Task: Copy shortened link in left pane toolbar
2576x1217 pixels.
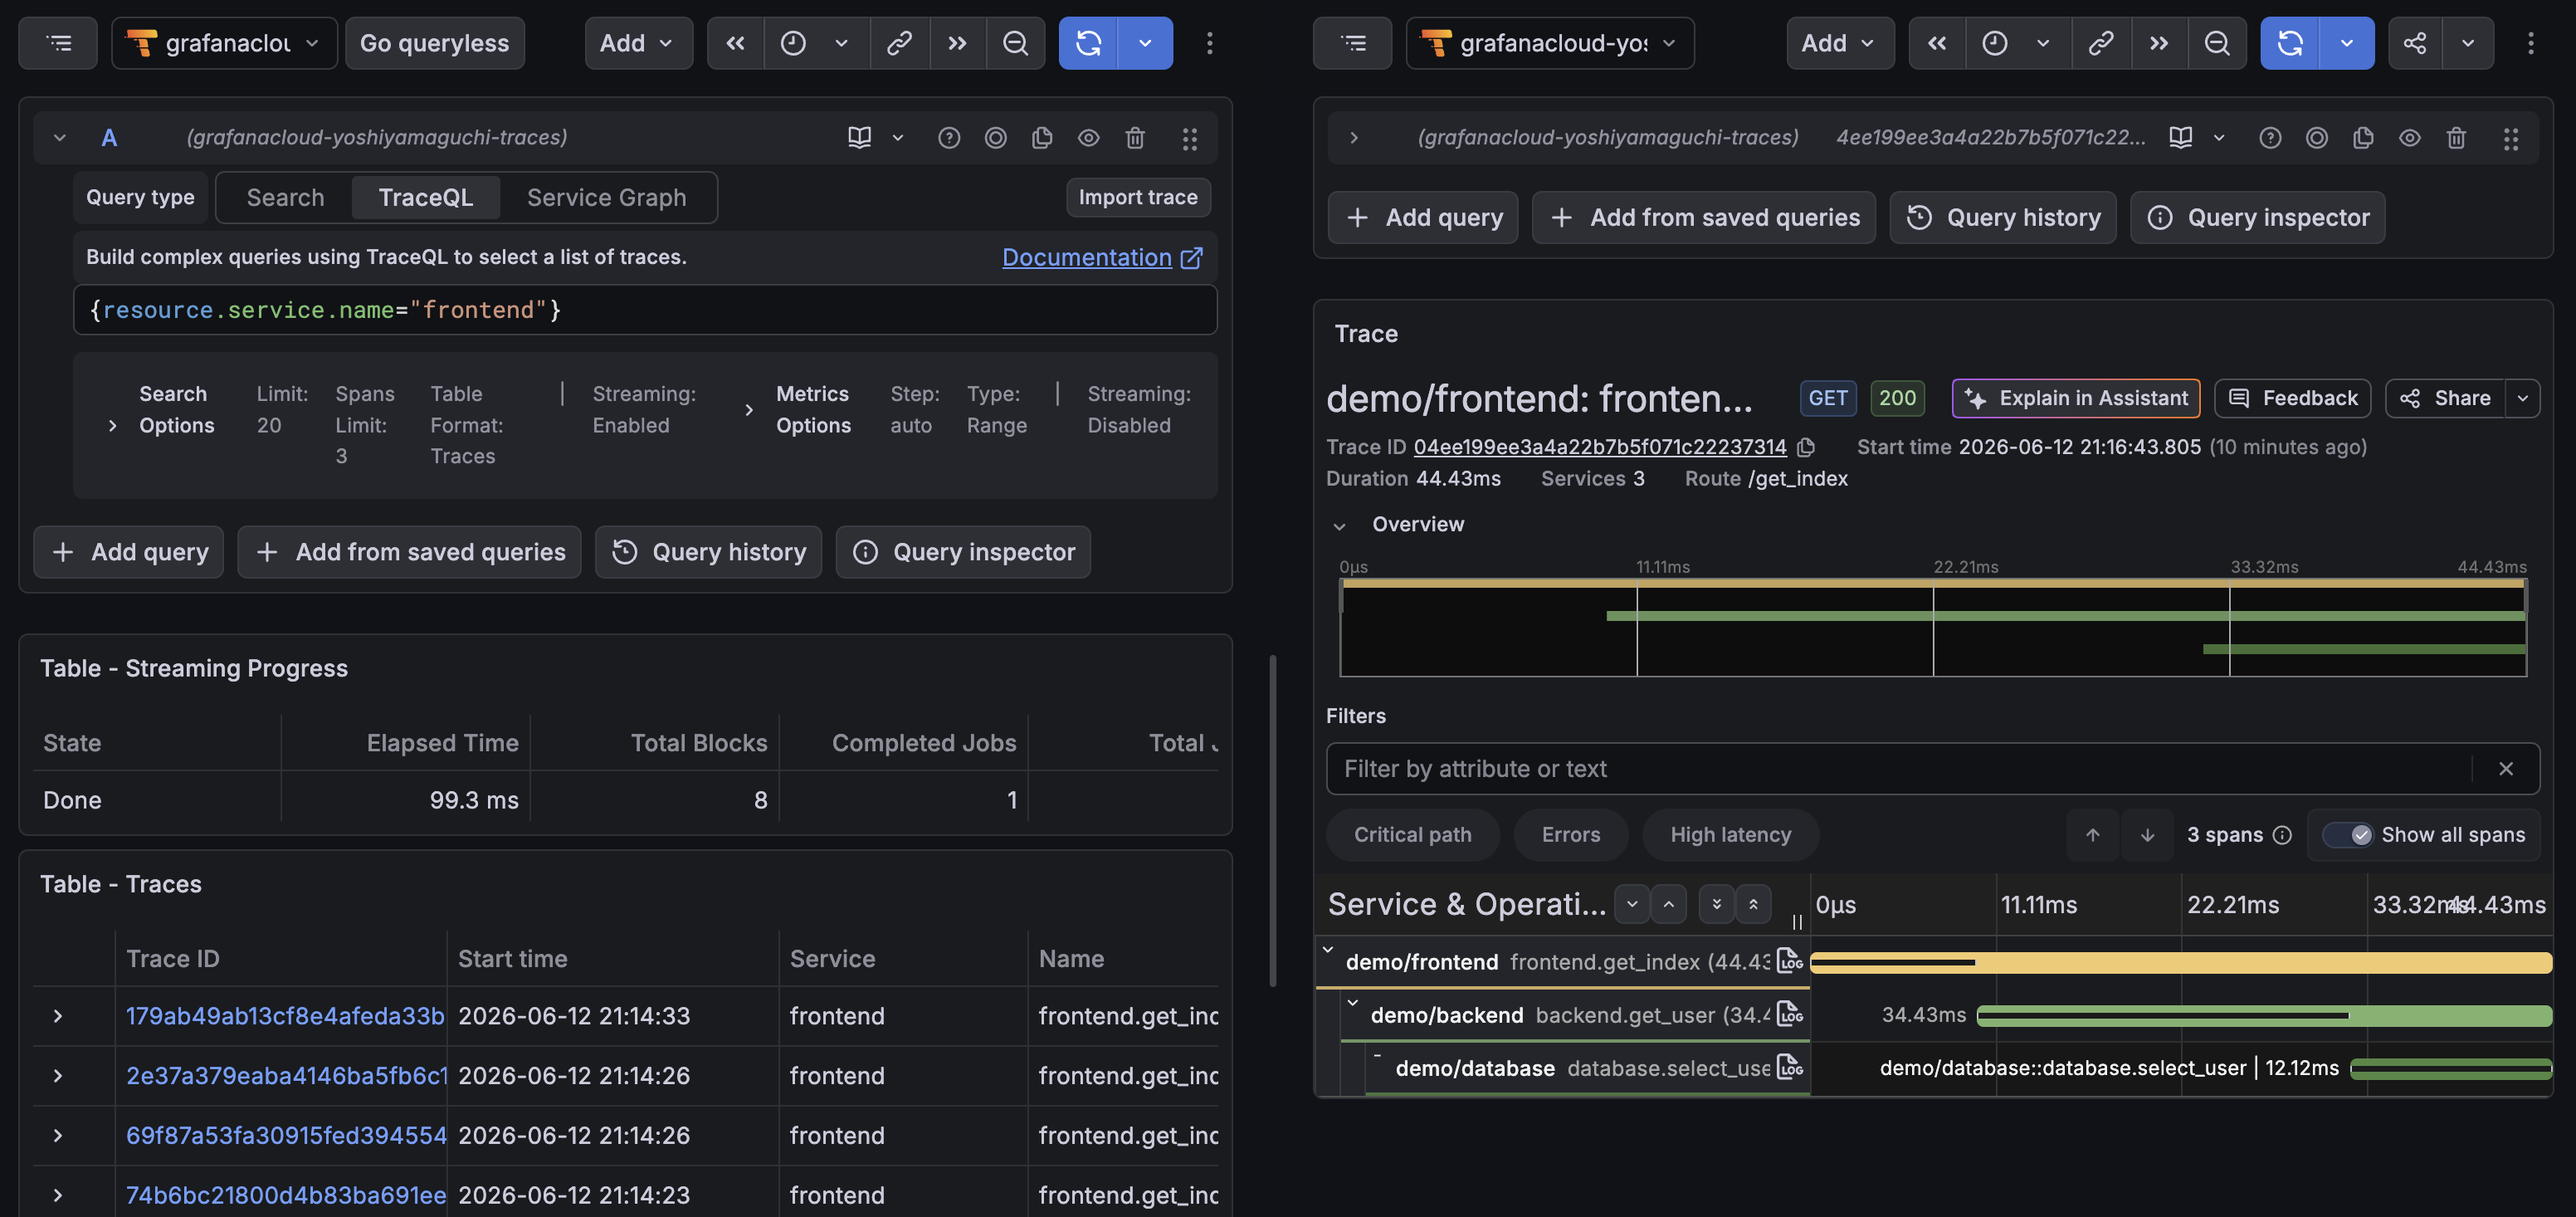Action: point(899,43)
